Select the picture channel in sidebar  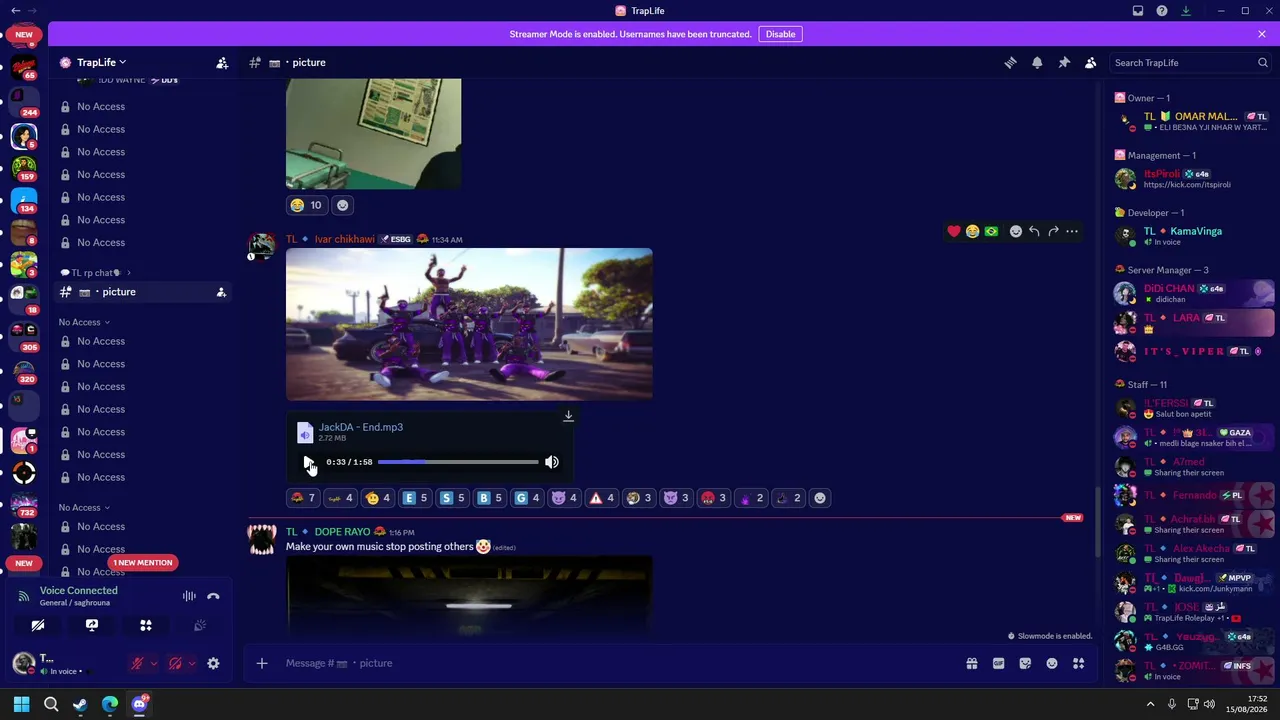click(x=143, y=292)
